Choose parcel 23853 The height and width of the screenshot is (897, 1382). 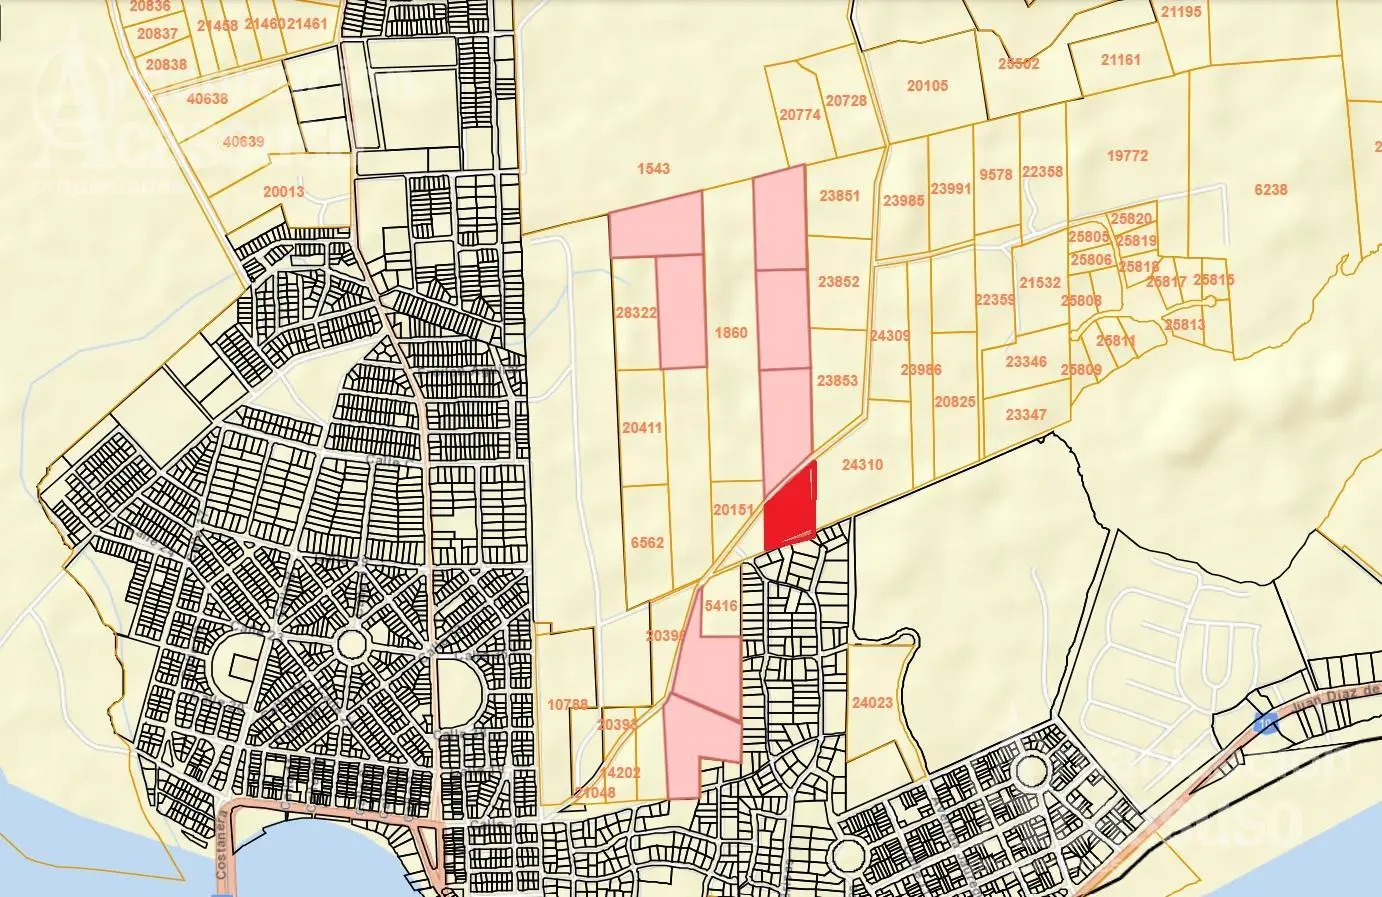click(837, 381)
